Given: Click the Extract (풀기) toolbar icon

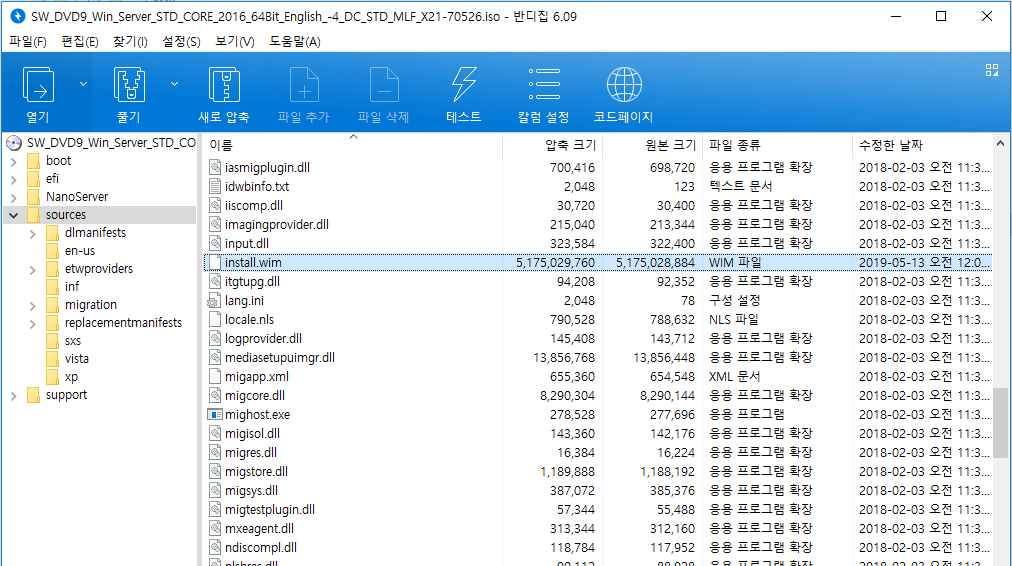Looking at the screenshot, I should (129, 85).
